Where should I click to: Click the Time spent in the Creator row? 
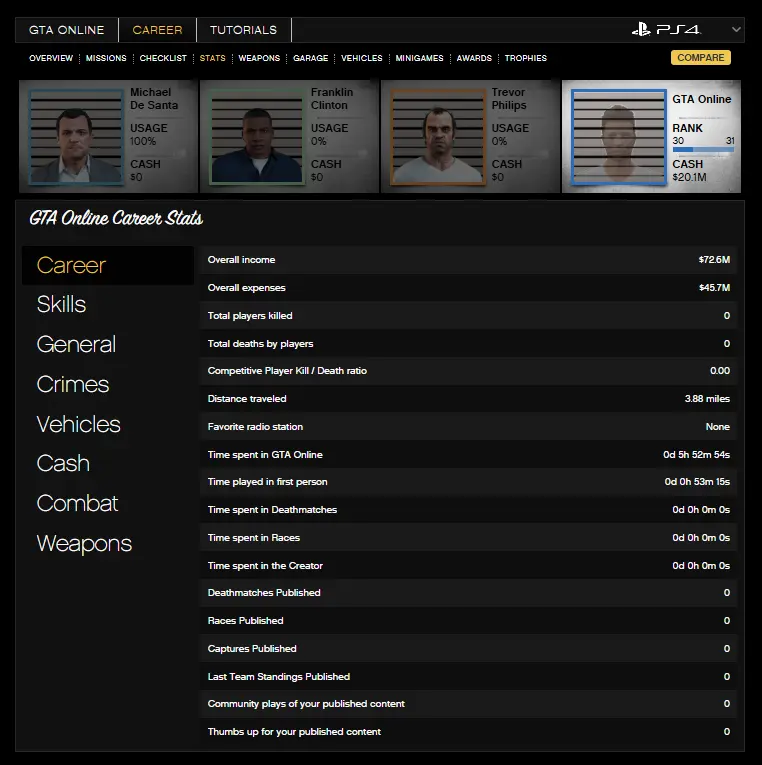pos(468,565)
